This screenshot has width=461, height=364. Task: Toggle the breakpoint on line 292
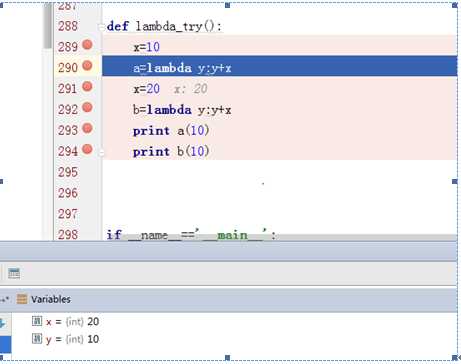point(87,107)
